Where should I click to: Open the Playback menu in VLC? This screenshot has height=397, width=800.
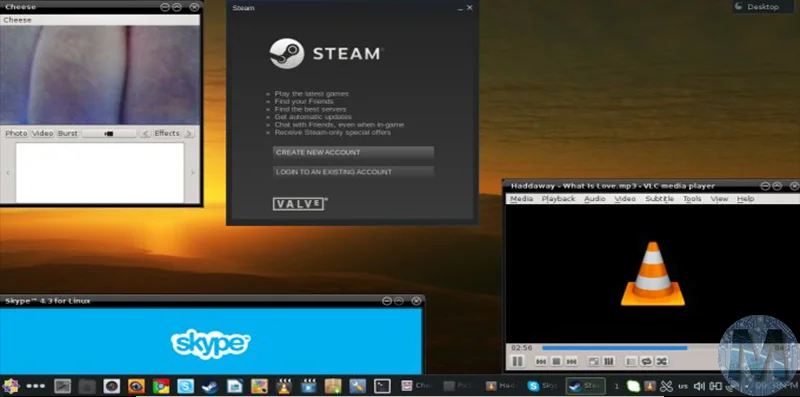[x=558, y=198]
